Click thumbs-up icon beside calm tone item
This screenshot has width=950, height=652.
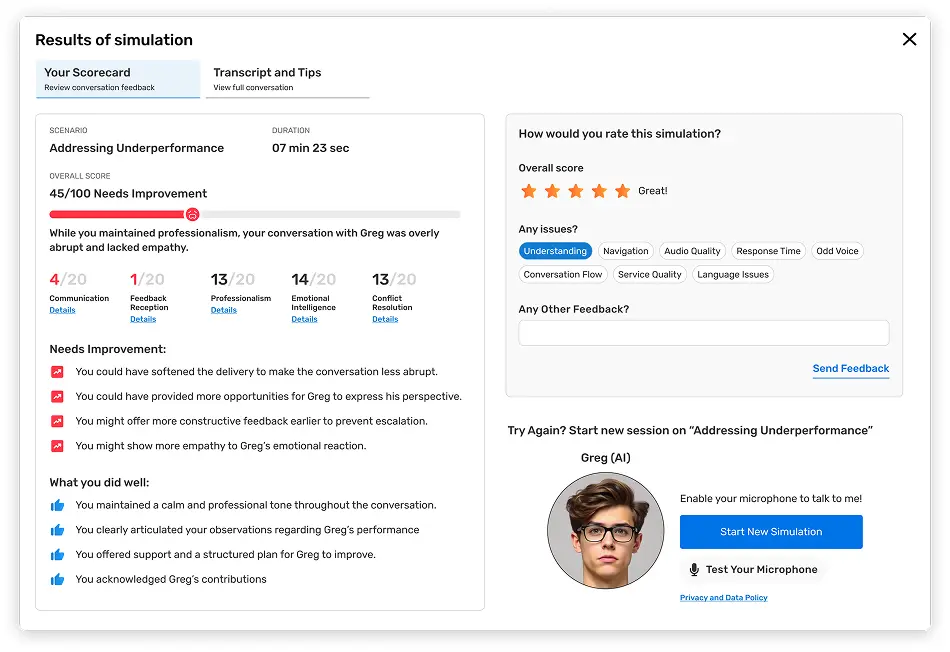point(58,505)
